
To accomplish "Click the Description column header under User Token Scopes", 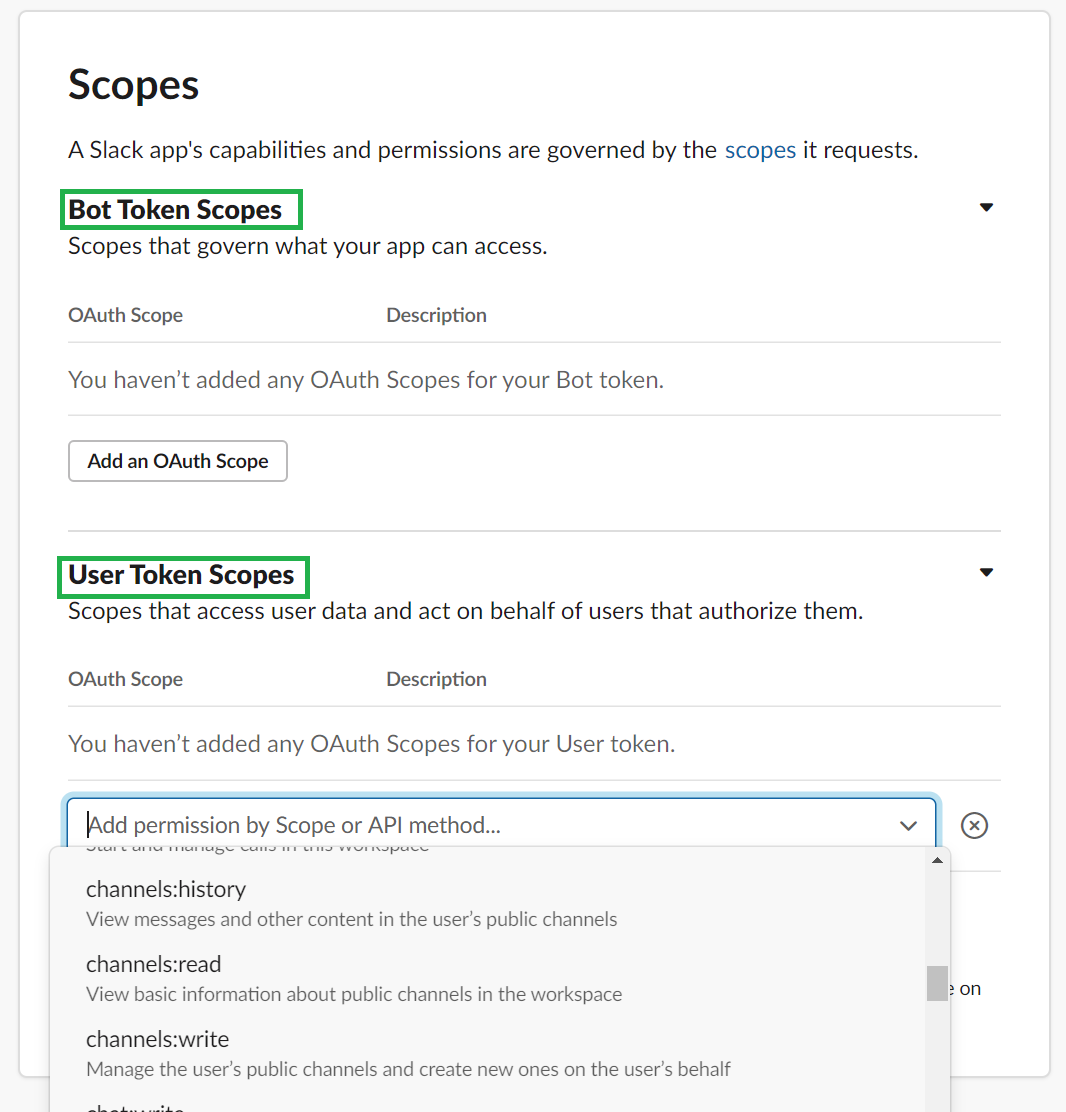I will 436,678.
